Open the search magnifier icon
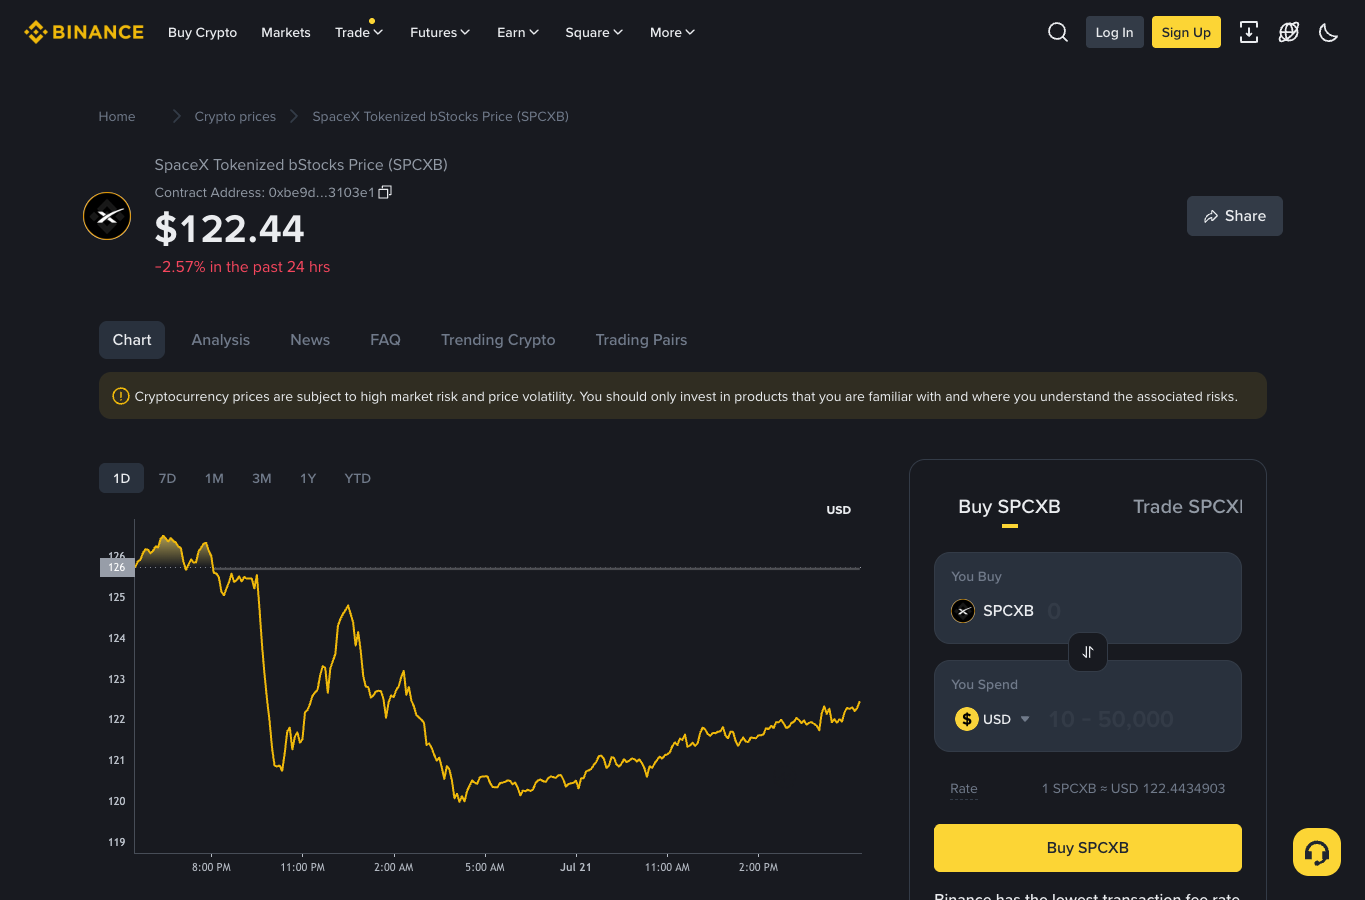Viewport: 1365px width, 900px height. pos(1058,32)
